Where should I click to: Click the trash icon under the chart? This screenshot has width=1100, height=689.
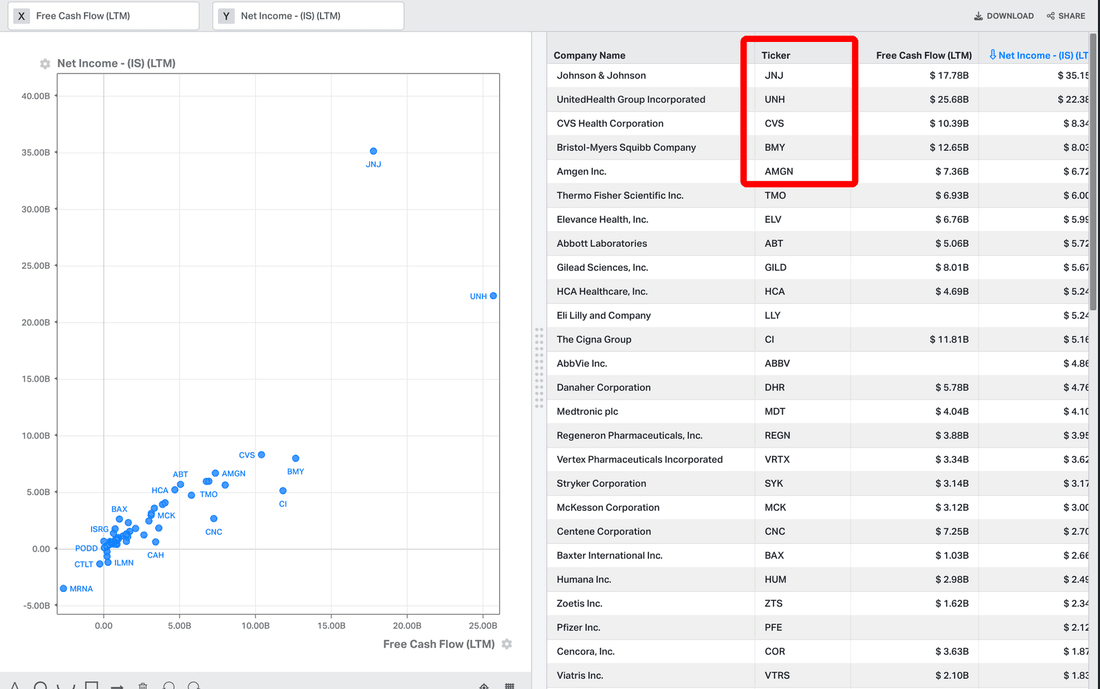[143, 685]
